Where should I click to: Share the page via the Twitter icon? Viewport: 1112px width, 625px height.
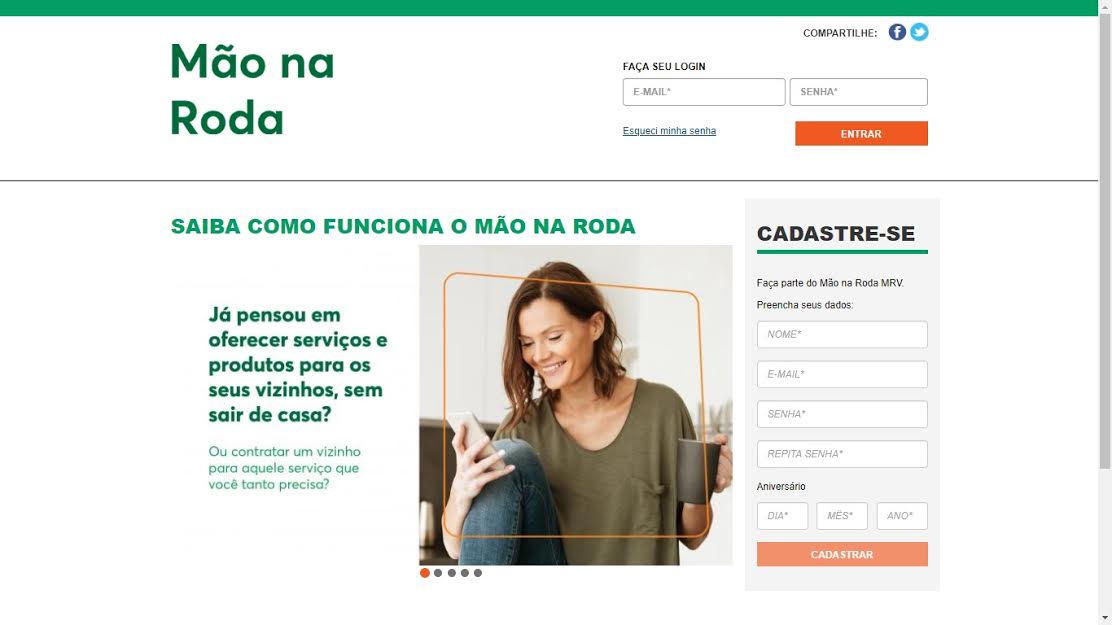[x=919, y=32]
